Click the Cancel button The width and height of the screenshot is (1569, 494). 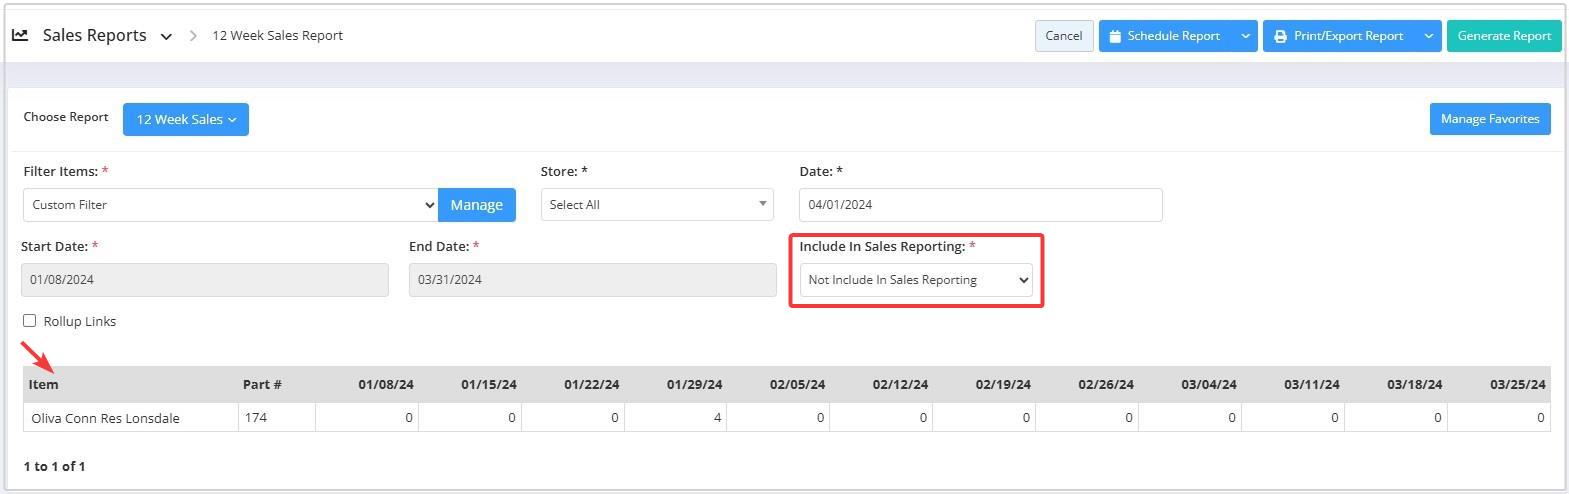click(1064, 36)
